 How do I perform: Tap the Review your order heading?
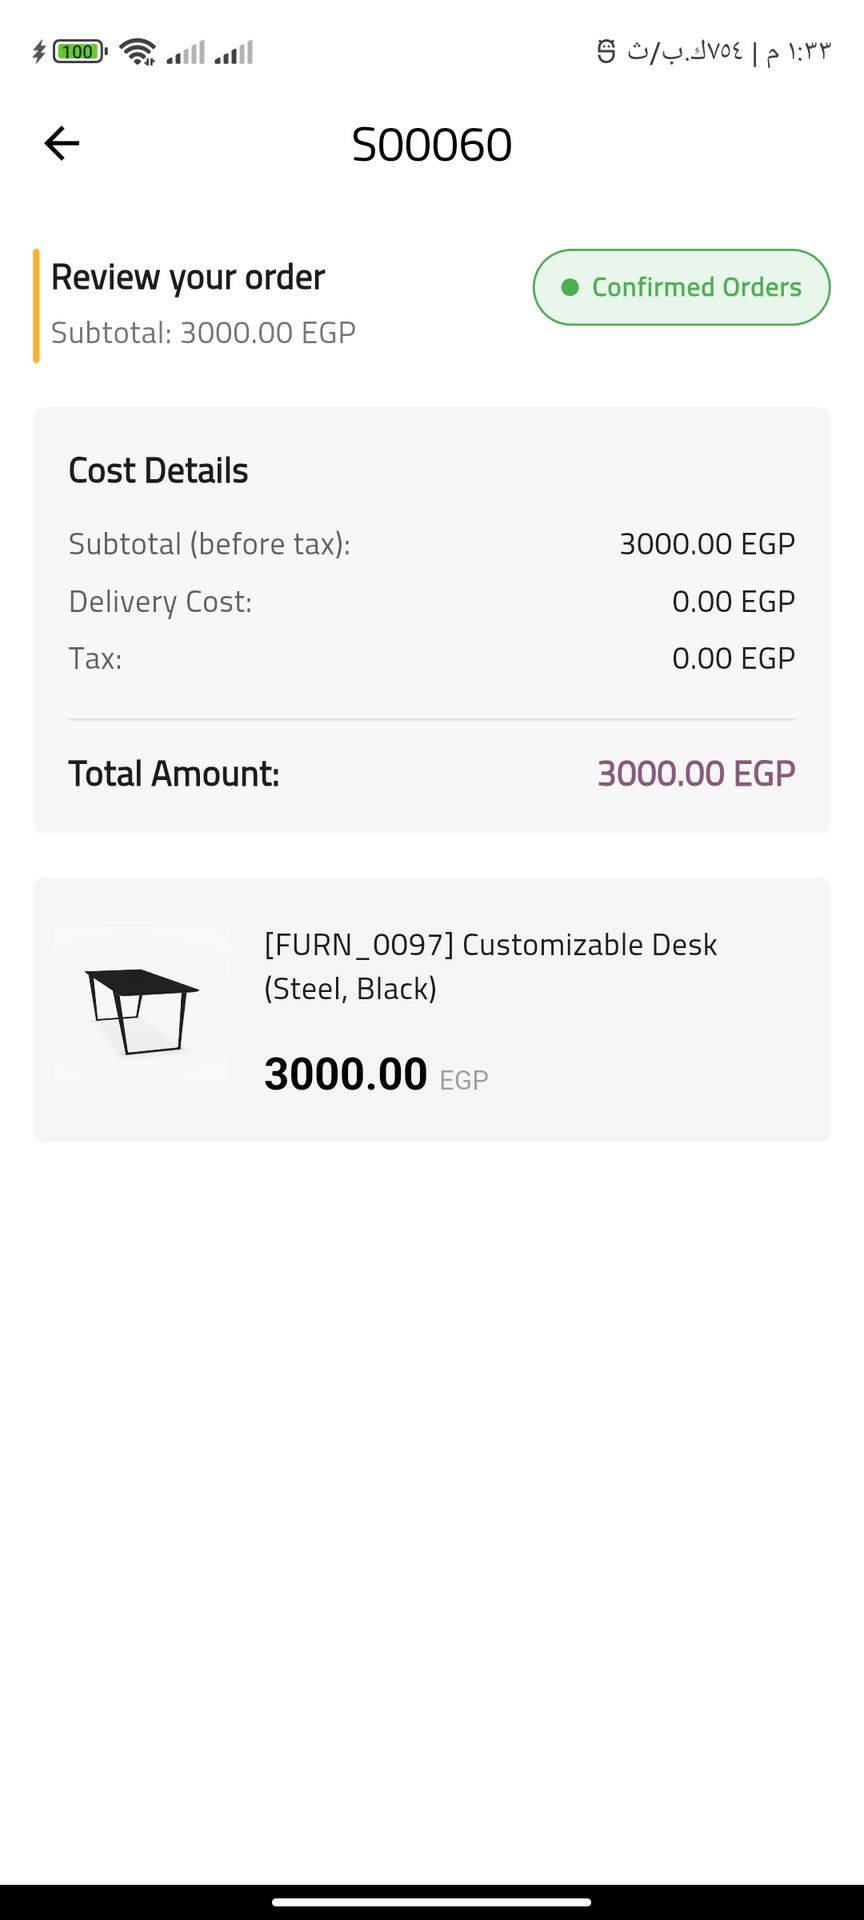[x=188, y=277]
